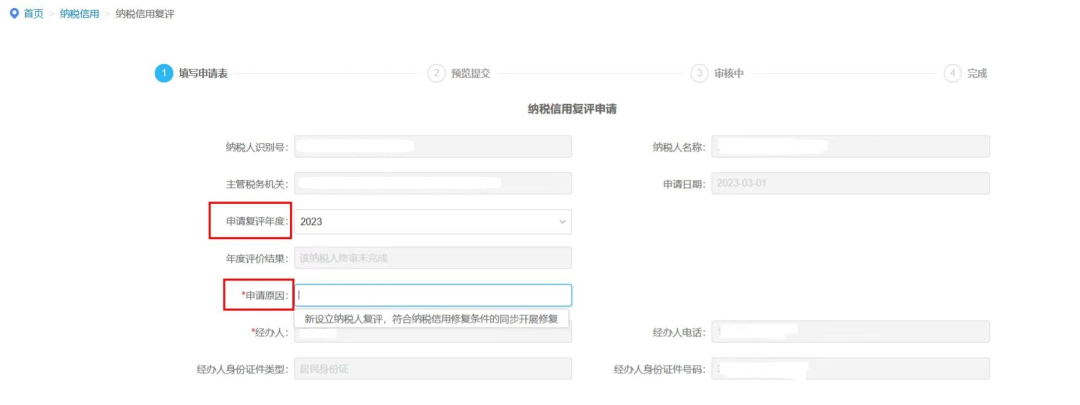Open the 申请复评年度 dropdown showing 2023
Viewport: 1080px width, 405px height.
(x=433, y=222)
